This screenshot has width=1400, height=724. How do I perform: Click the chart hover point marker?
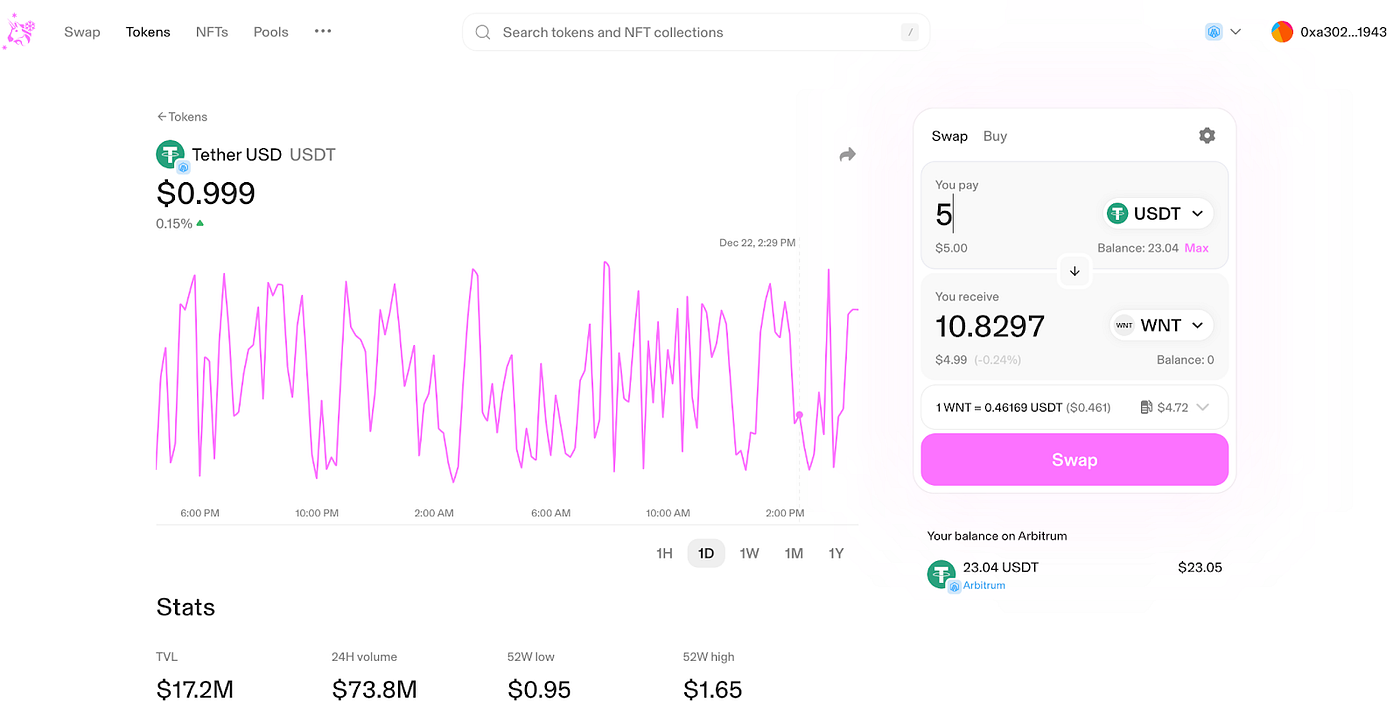799,415
